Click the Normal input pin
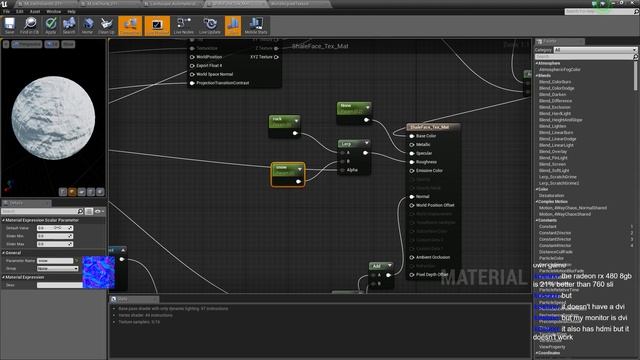 click(412, 196)
